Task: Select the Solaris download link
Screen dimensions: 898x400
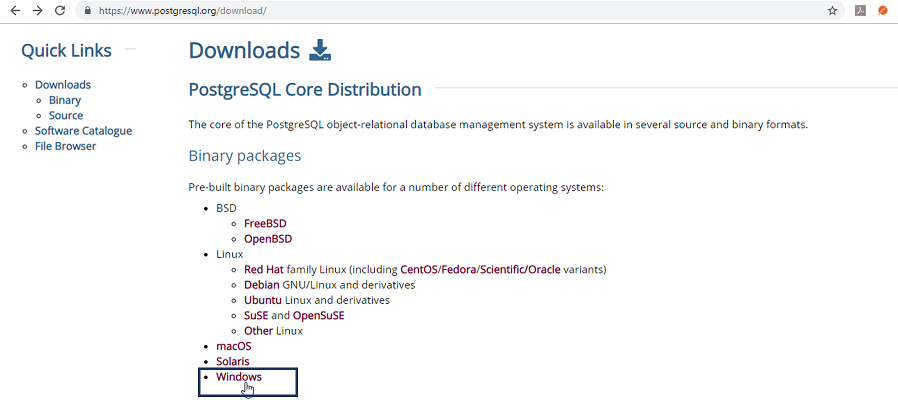Action: click(233, 362)
